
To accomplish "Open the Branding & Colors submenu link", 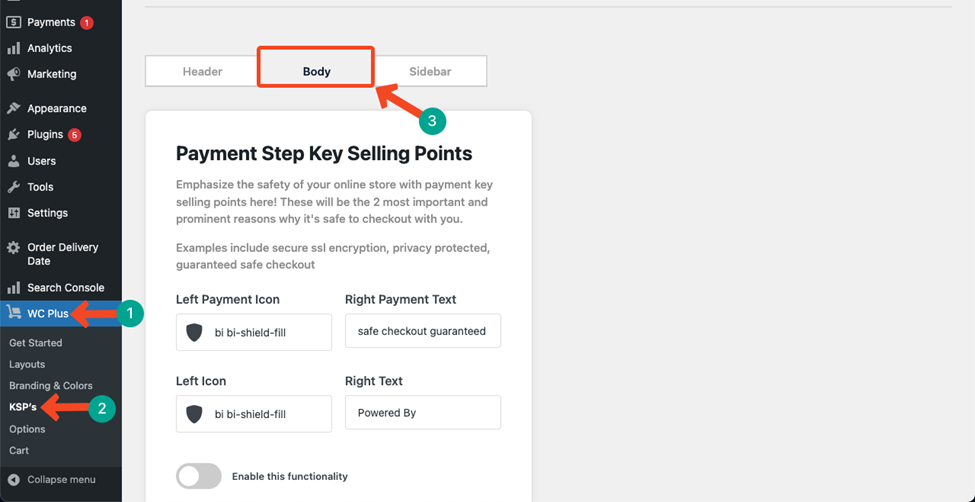I will pyautogui.click(x=51, y=386).
